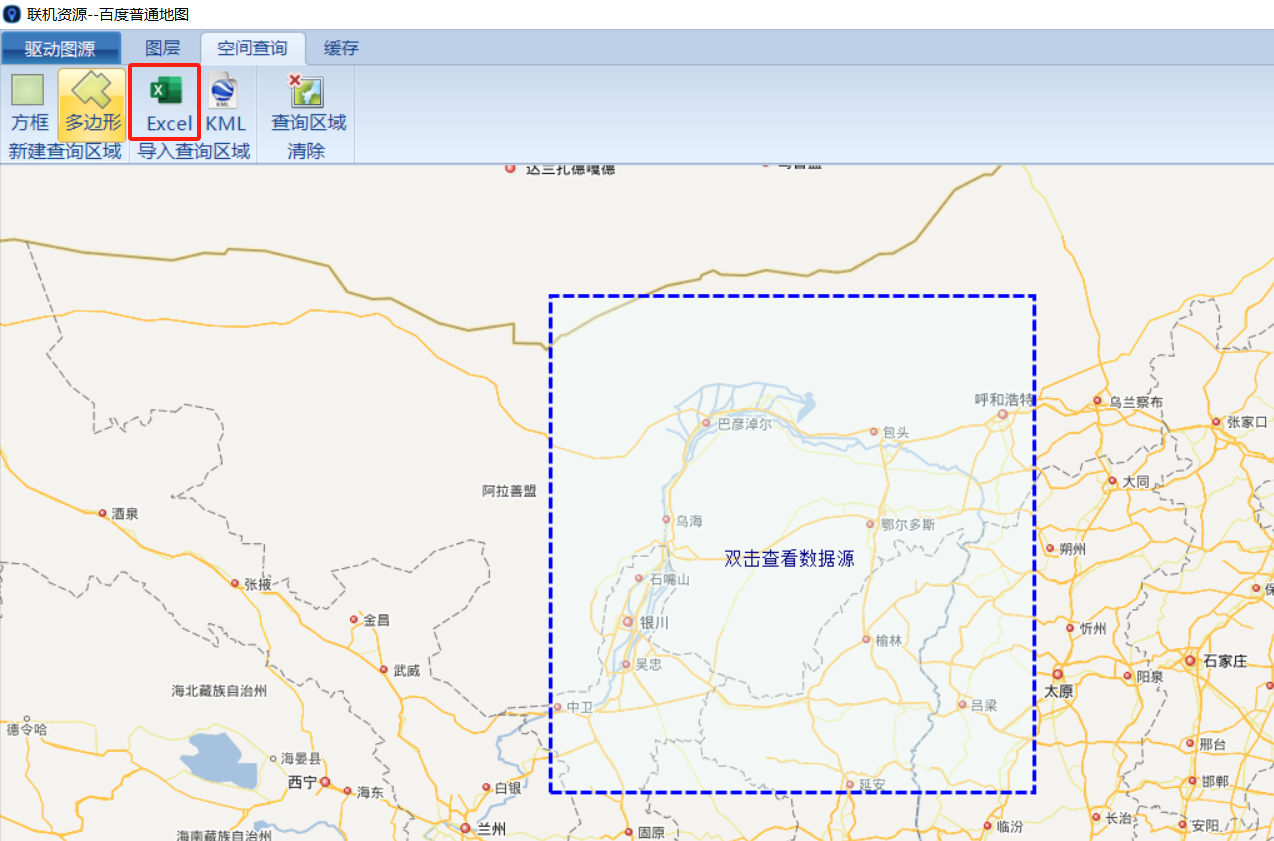Click the 邯郸 city label
This screenshot has width=1274, height=841.
click(x=1215, y=781)
